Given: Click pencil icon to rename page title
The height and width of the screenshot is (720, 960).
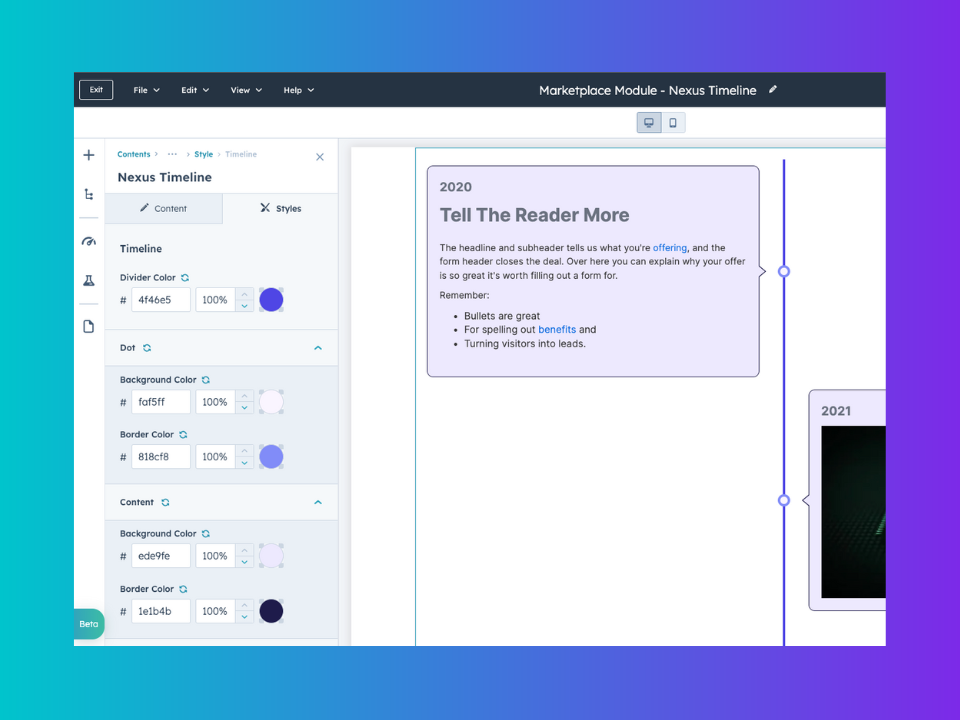Looking at the screenshot, I should (773, 90).
